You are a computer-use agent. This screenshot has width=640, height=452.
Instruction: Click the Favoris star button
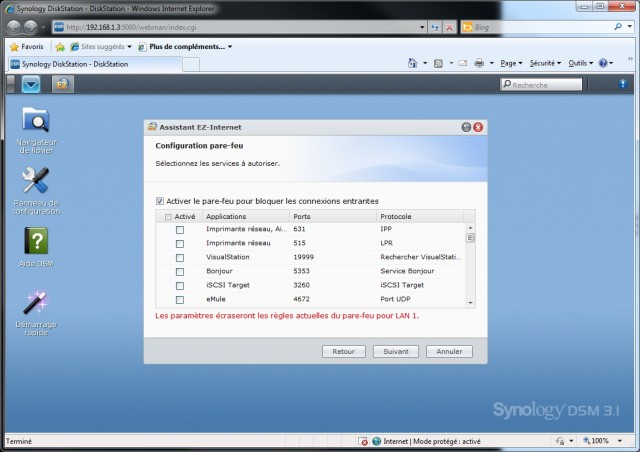coord(27,47)
